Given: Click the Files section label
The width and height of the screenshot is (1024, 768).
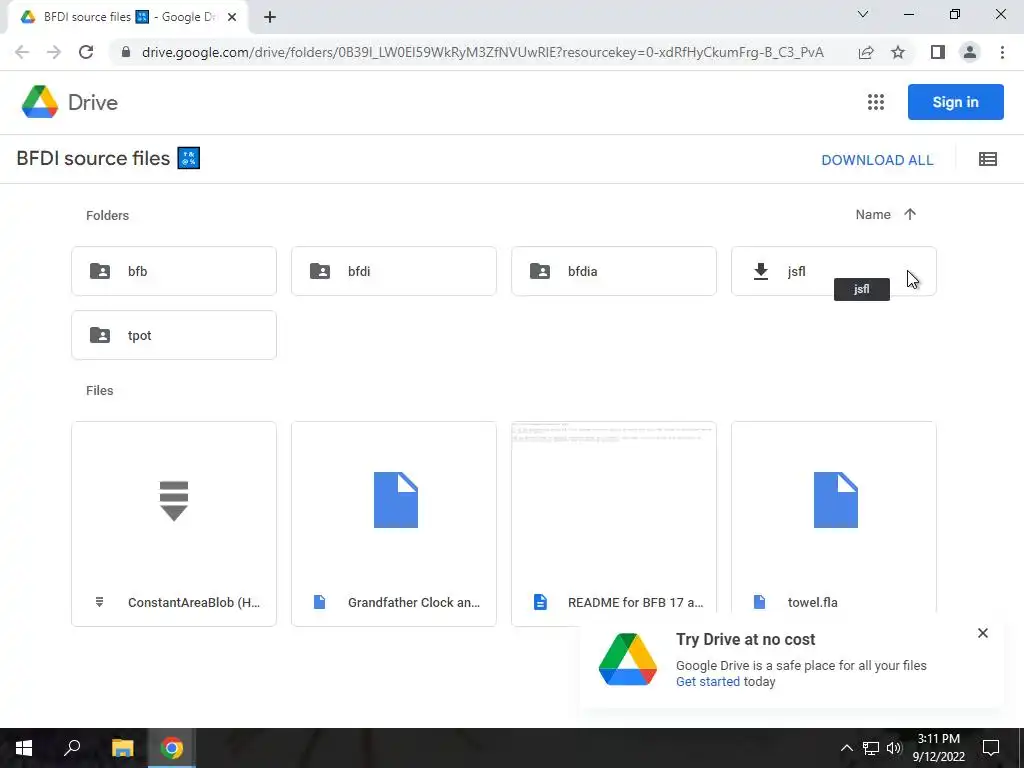Looking at the screenshot, I should click(99, 391).
